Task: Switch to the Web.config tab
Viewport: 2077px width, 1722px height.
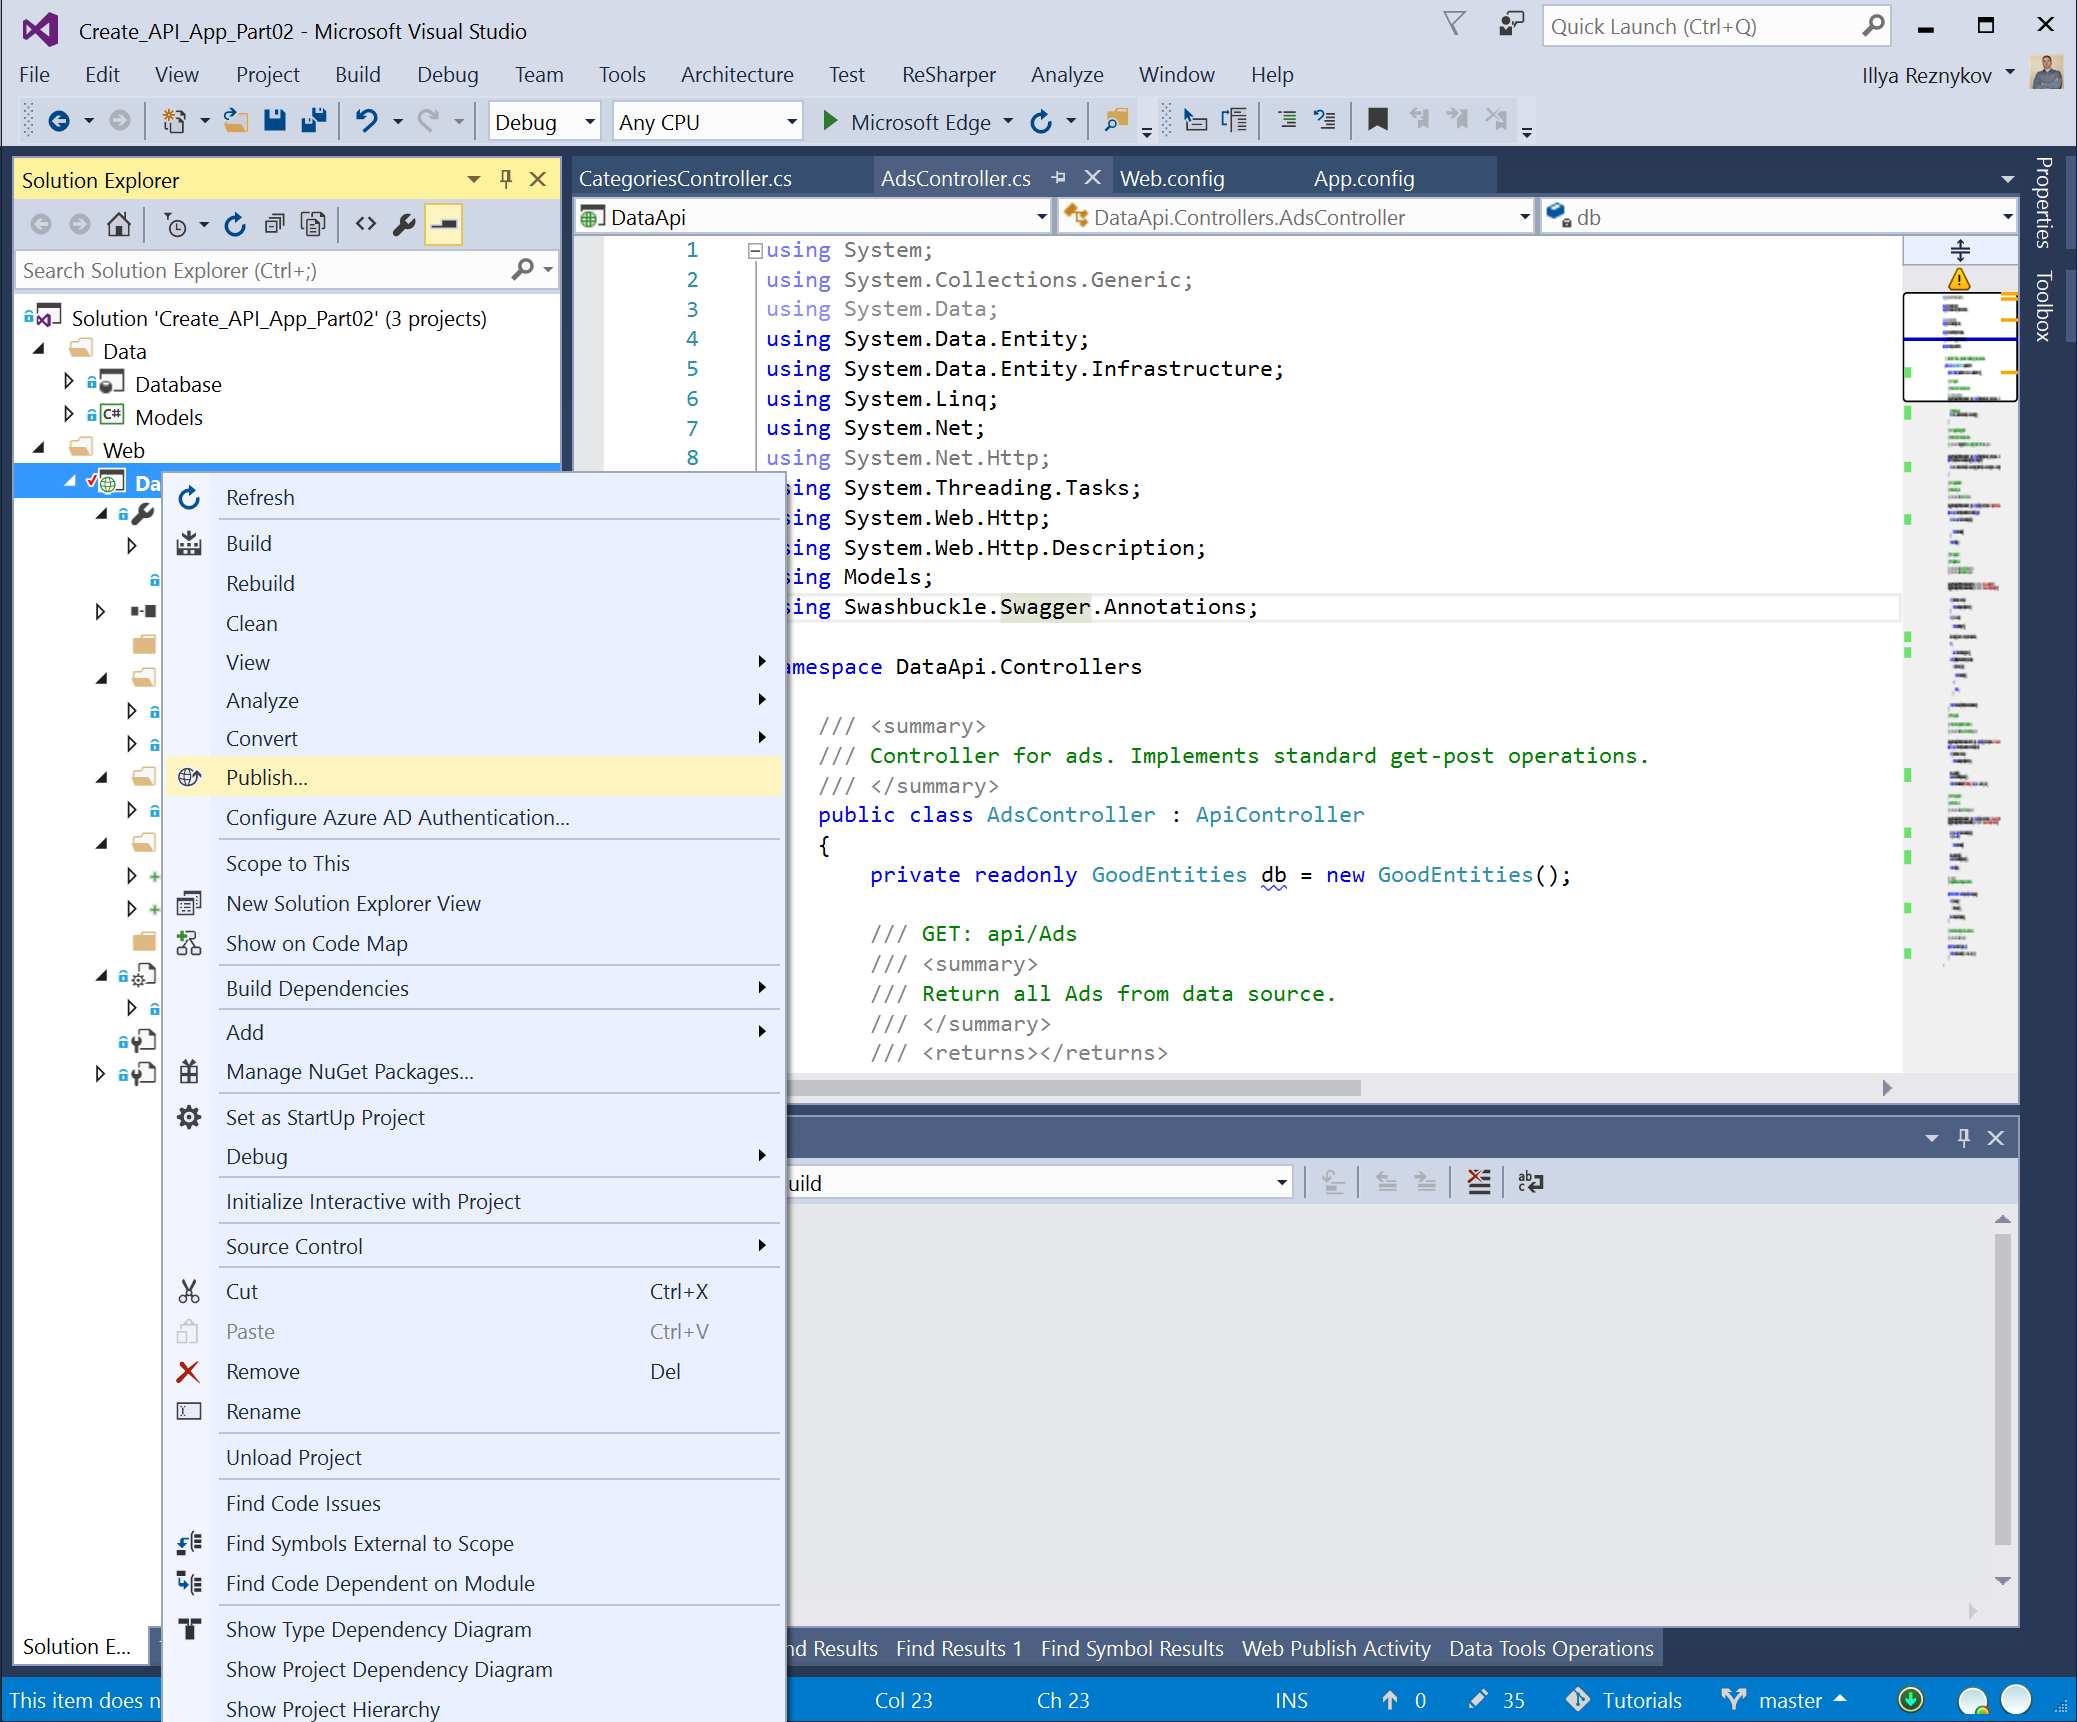Action: (x=1171, y=178)
